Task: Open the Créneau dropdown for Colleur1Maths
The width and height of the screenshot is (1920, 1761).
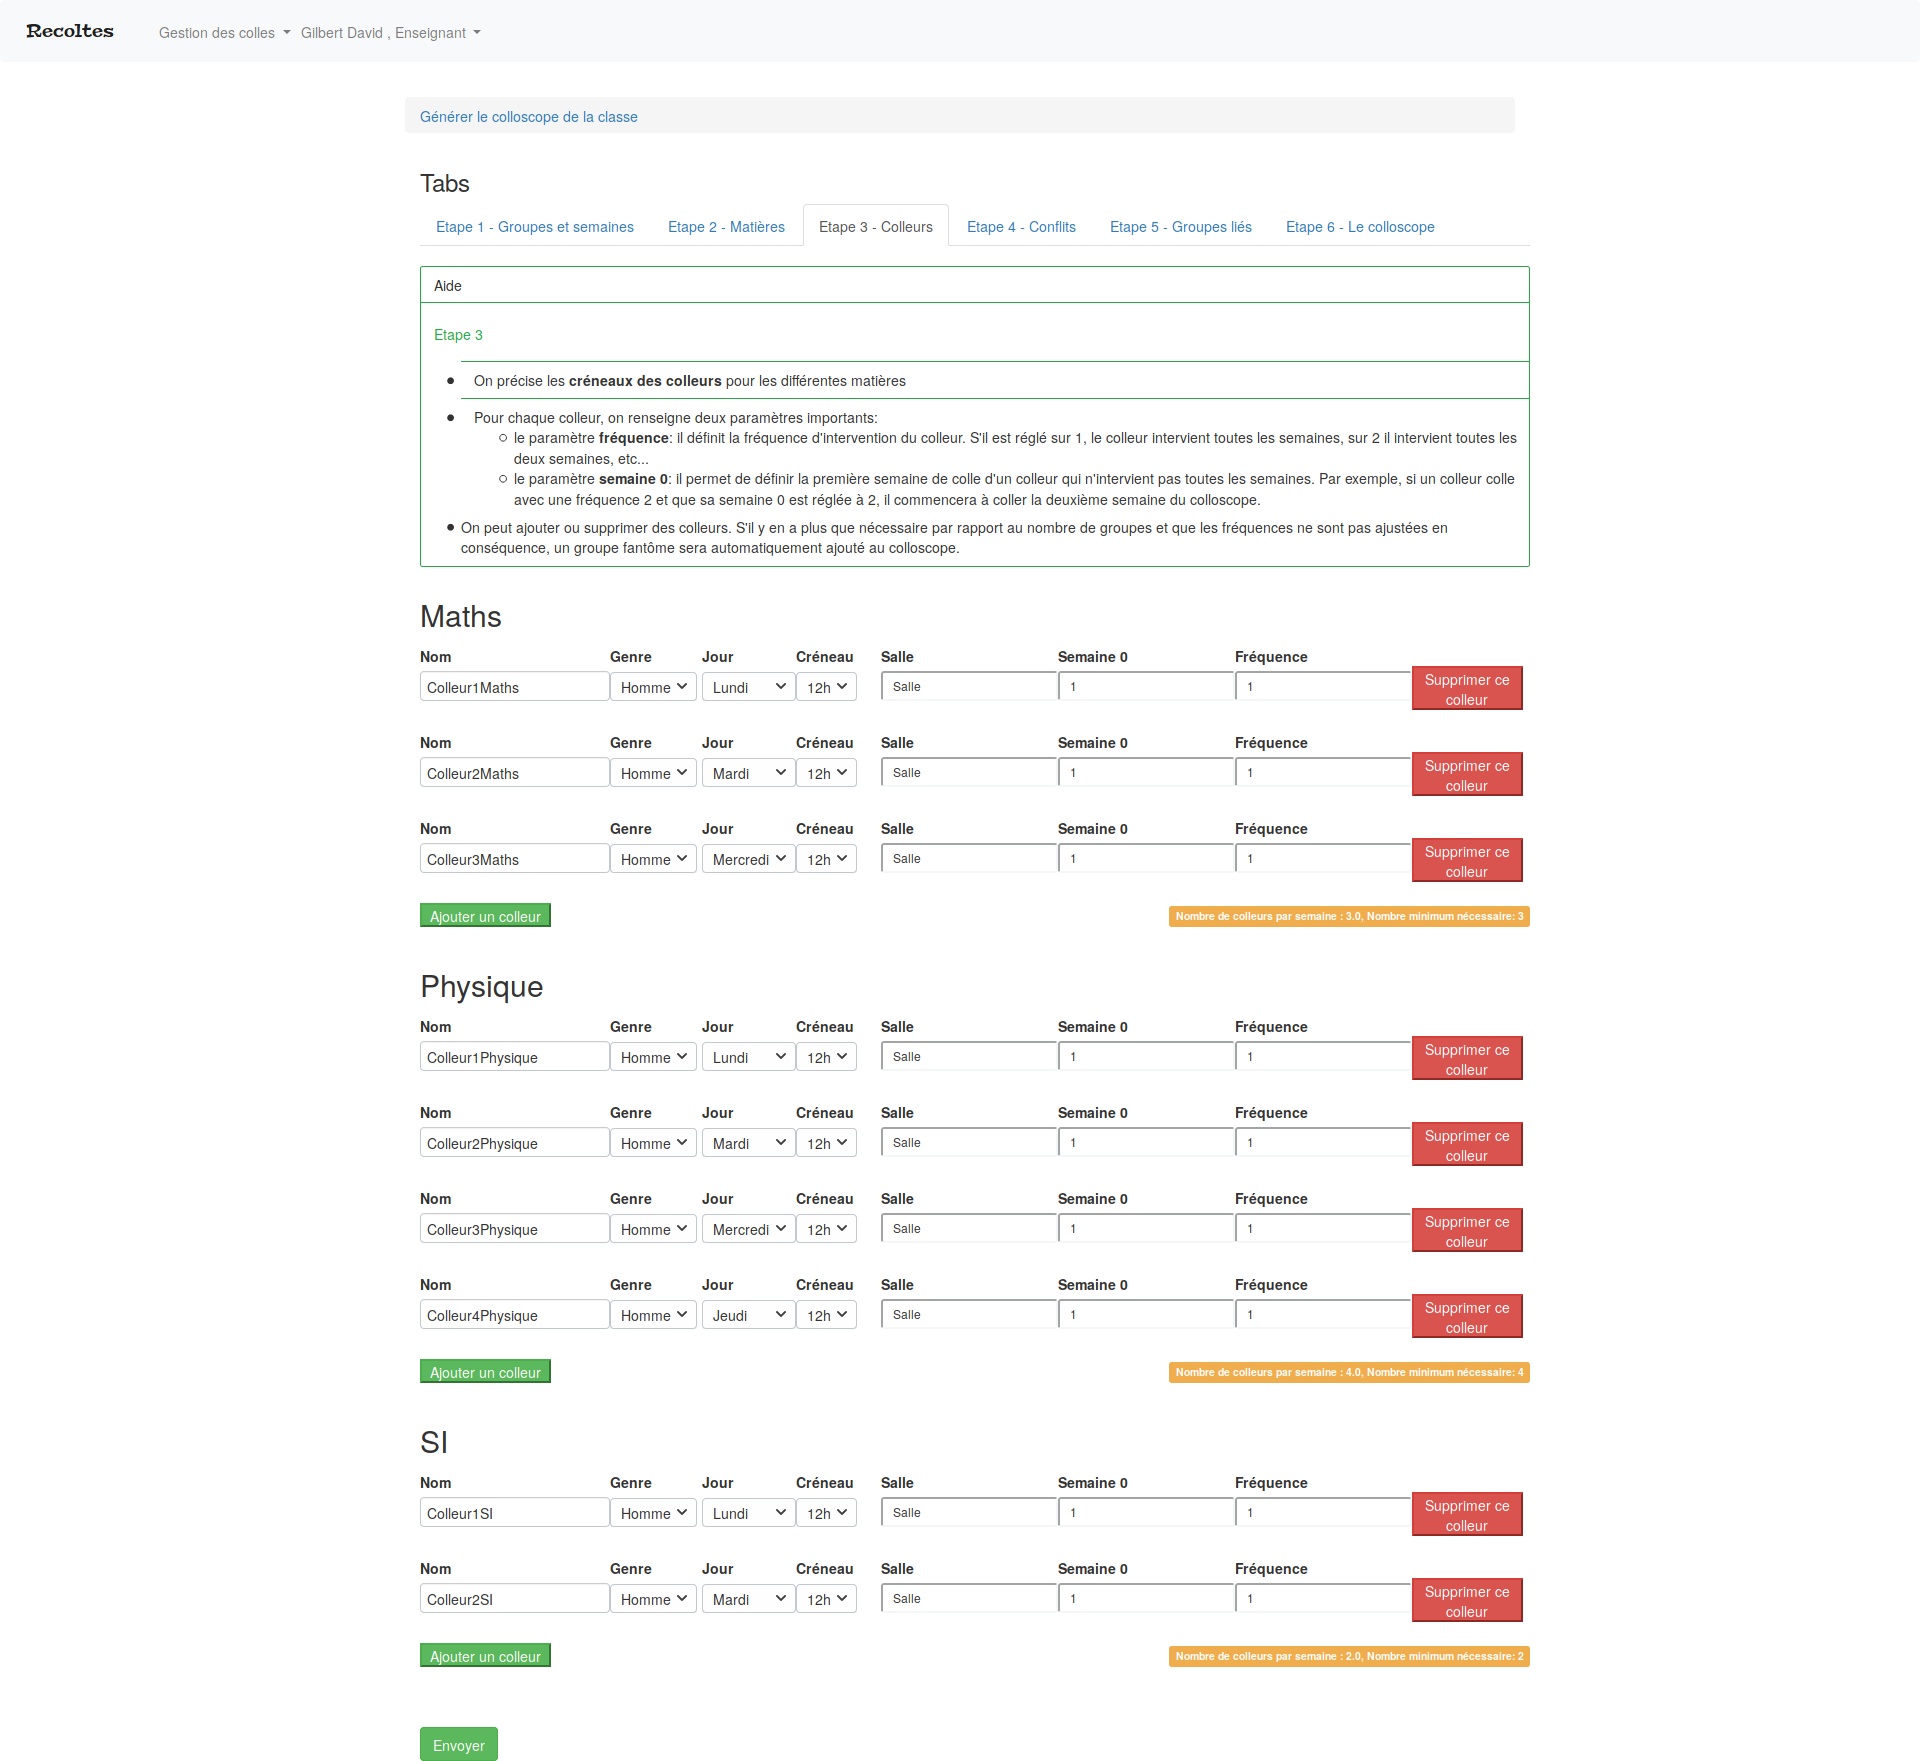Action: 826,687
